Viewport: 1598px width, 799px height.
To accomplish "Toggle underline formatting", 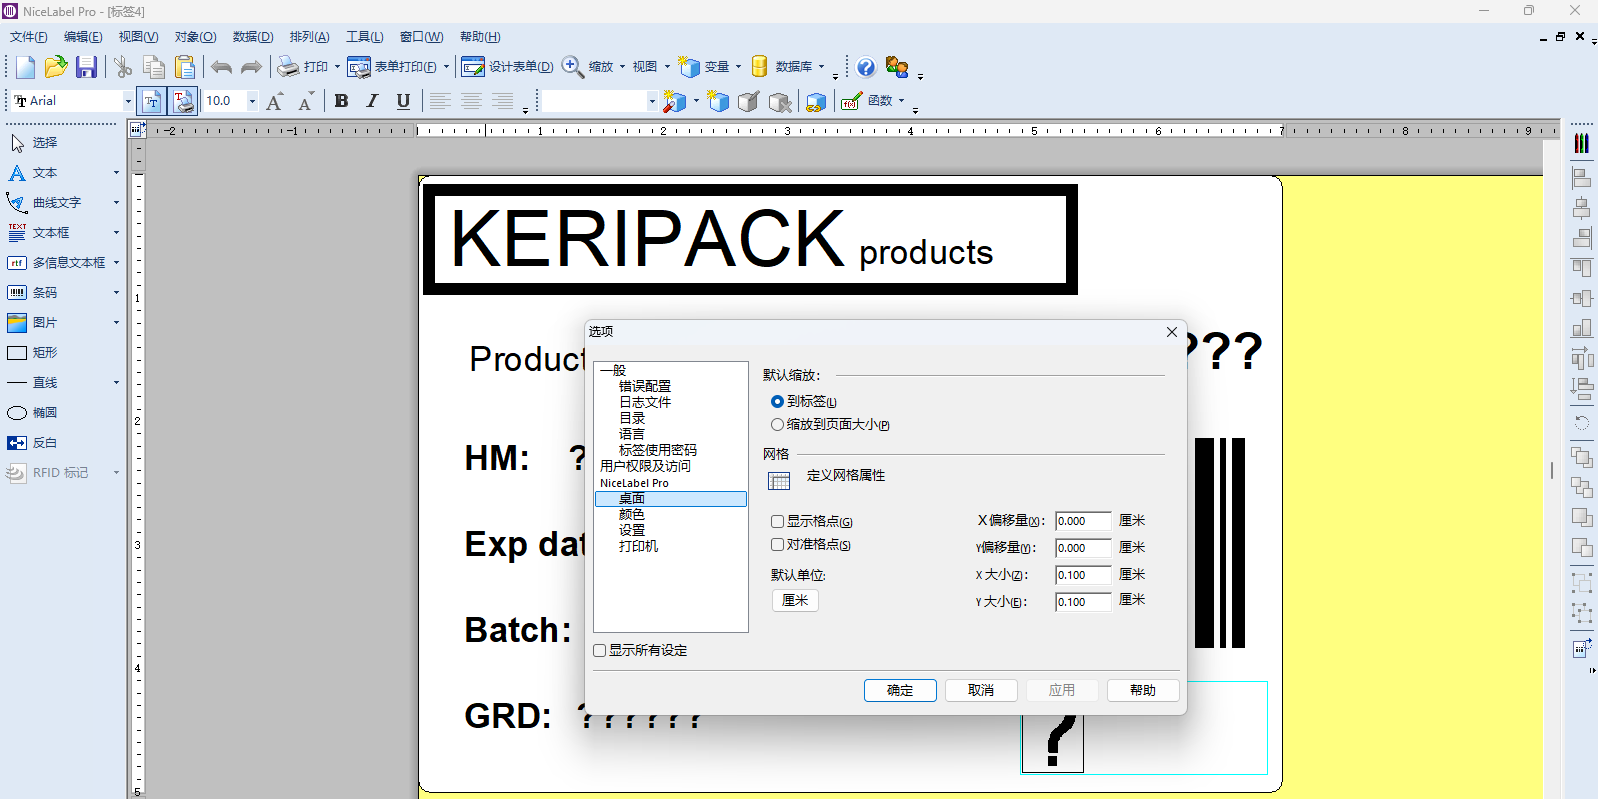I will click(x=403, y=101).
